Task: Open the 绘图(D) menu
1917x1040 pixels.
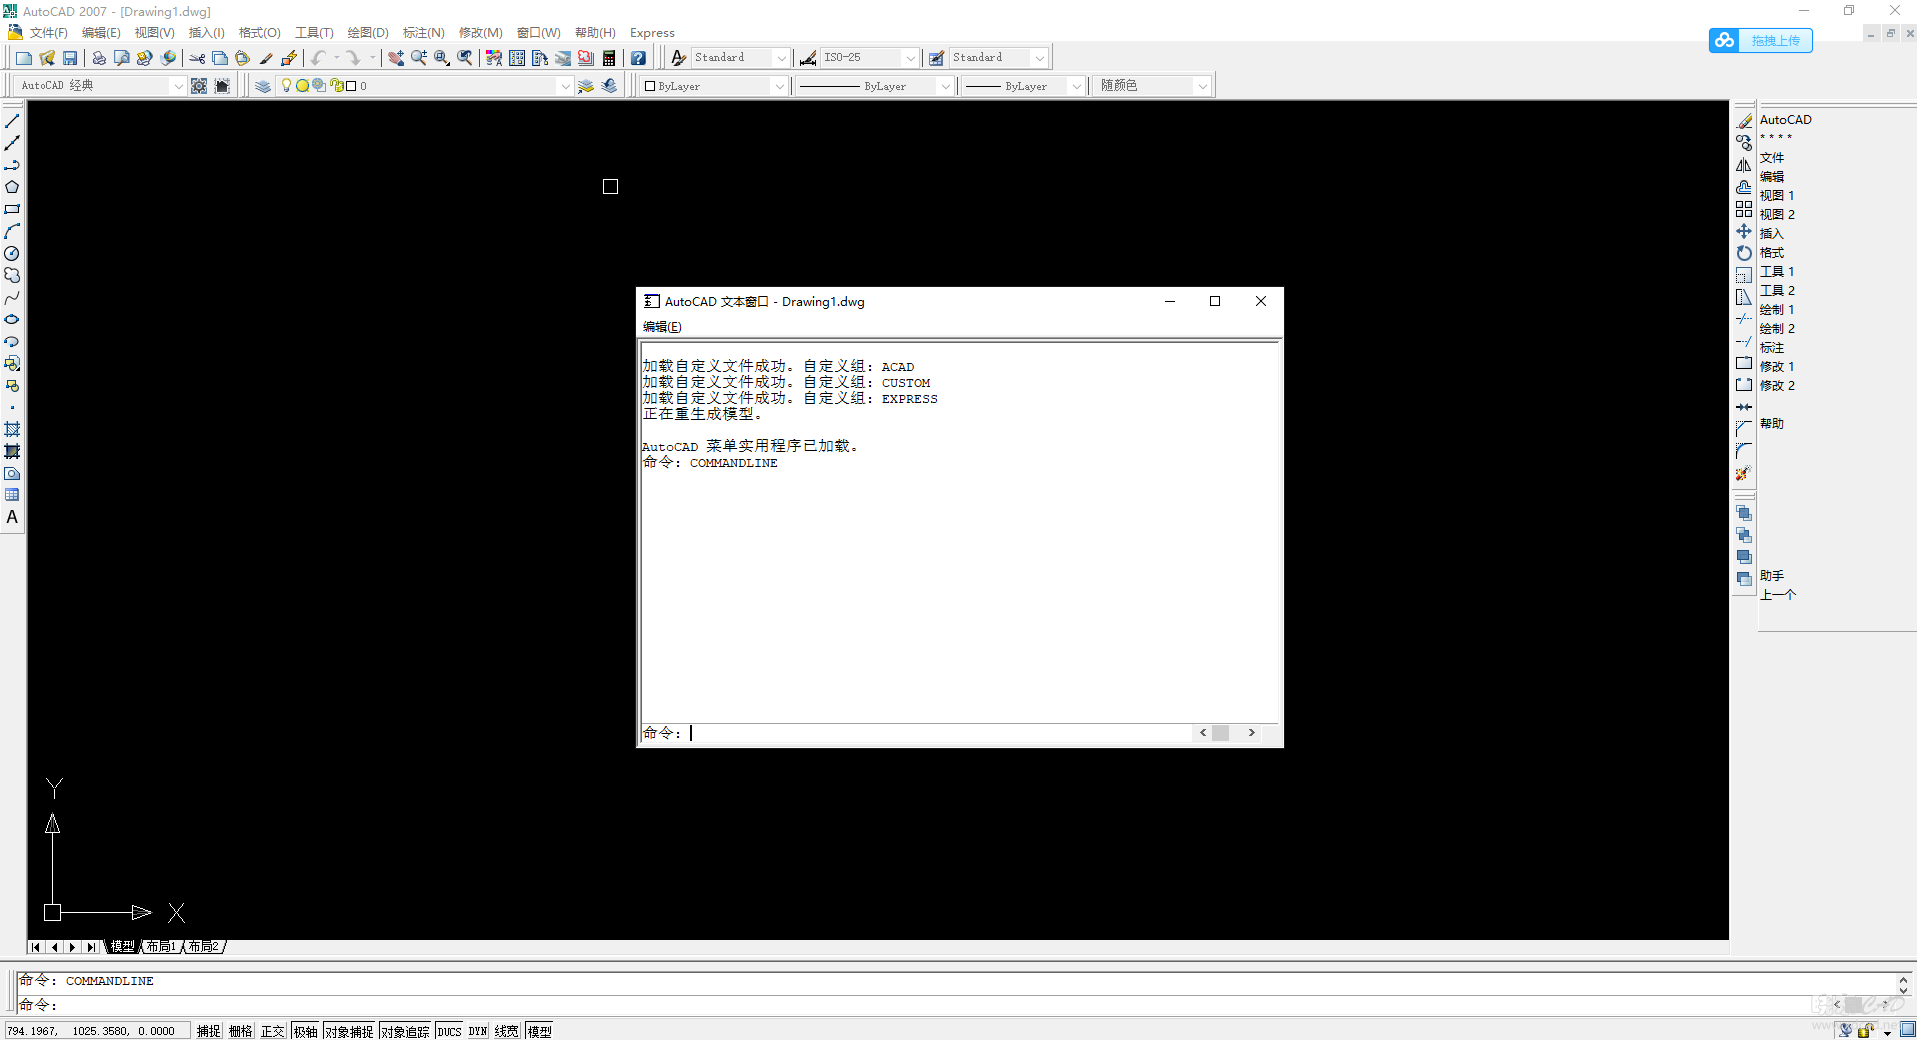Action: pos(368,33)
